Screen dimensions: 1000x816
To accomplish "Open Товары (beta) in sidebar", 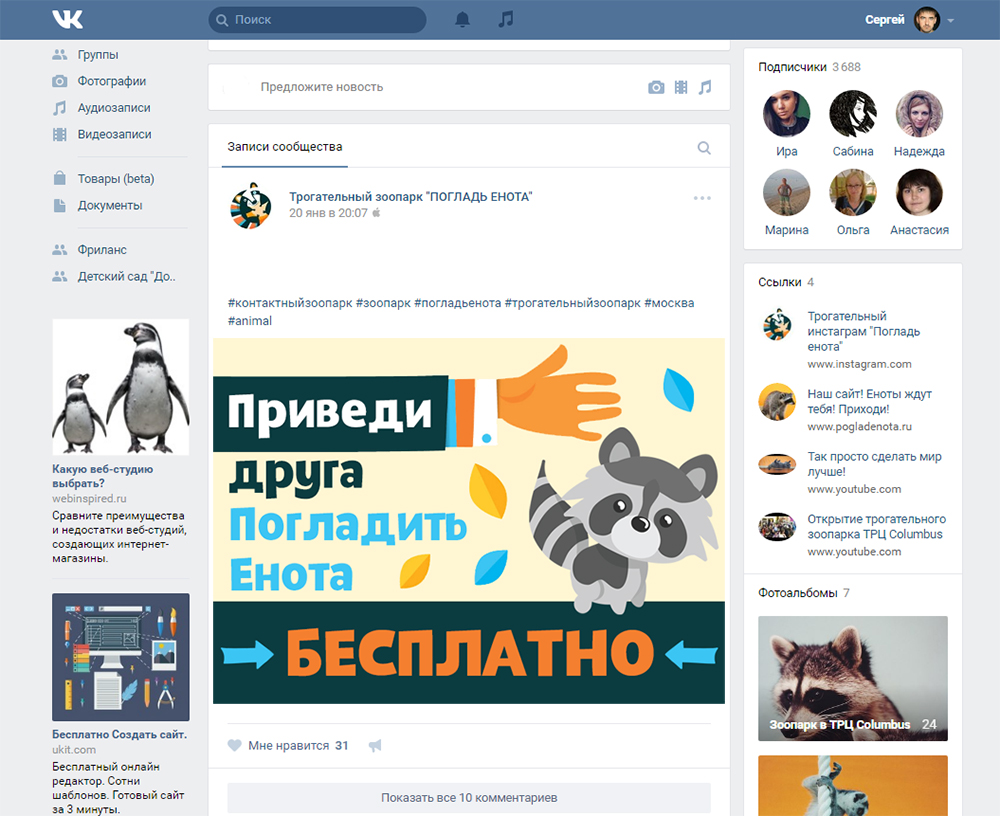I will click(116, 179).
